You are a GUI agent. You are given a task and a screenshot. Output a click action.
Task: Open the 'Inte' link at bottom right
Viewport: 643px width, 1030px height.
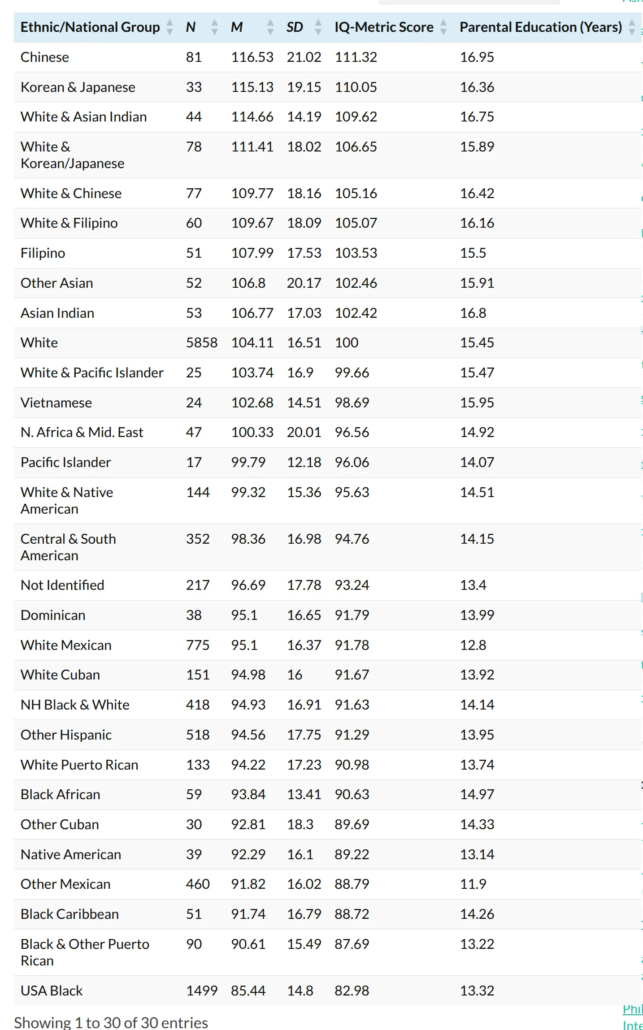631,1024
